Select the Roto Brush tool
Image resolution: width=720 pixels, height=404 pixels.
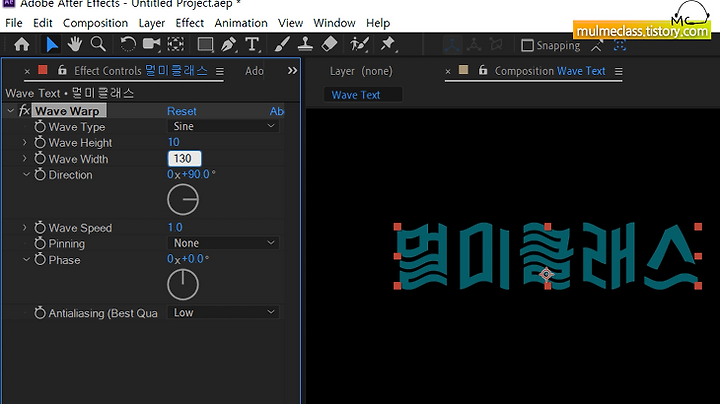pos(359,45)
